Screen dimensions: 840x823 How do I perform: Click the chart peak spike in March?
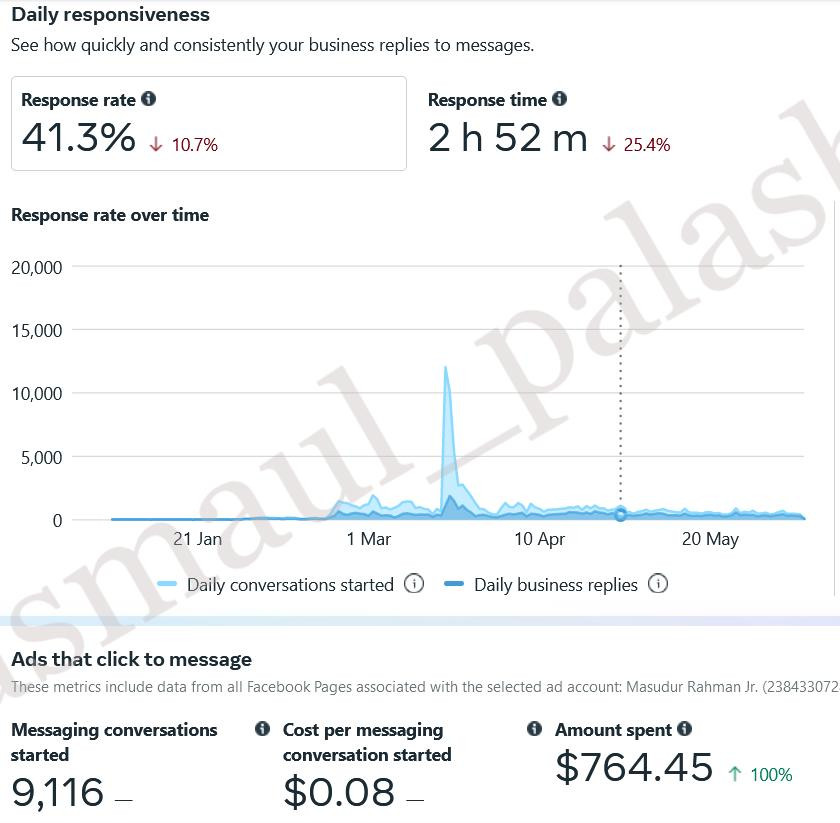point(445,369)
